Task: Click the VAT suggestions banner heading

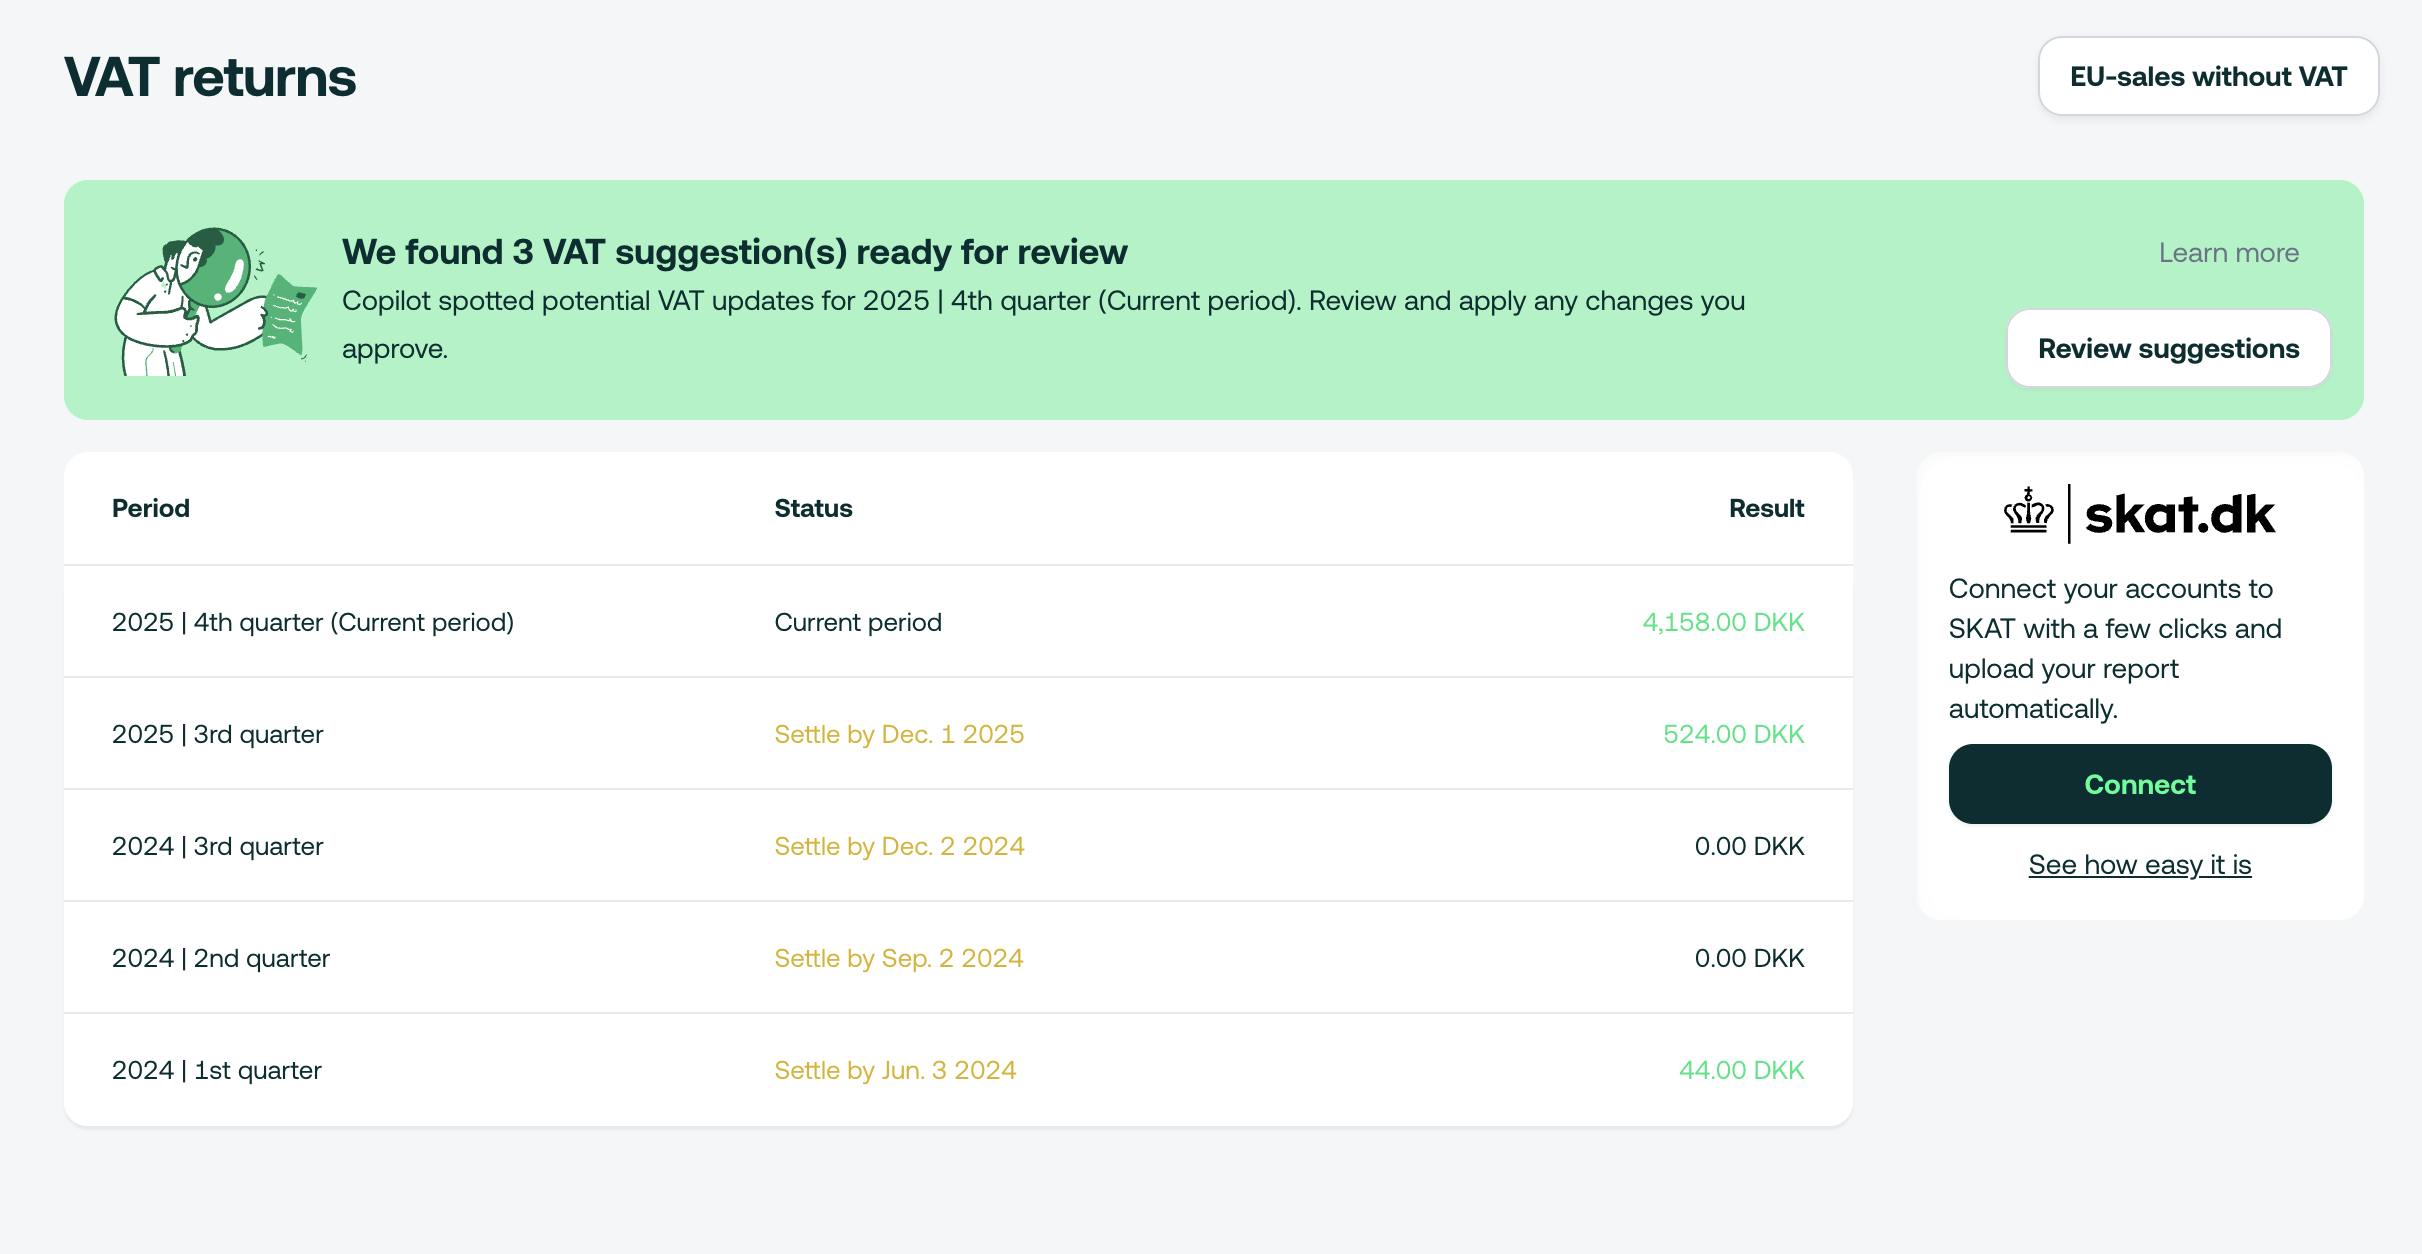Action: point(734,252)
